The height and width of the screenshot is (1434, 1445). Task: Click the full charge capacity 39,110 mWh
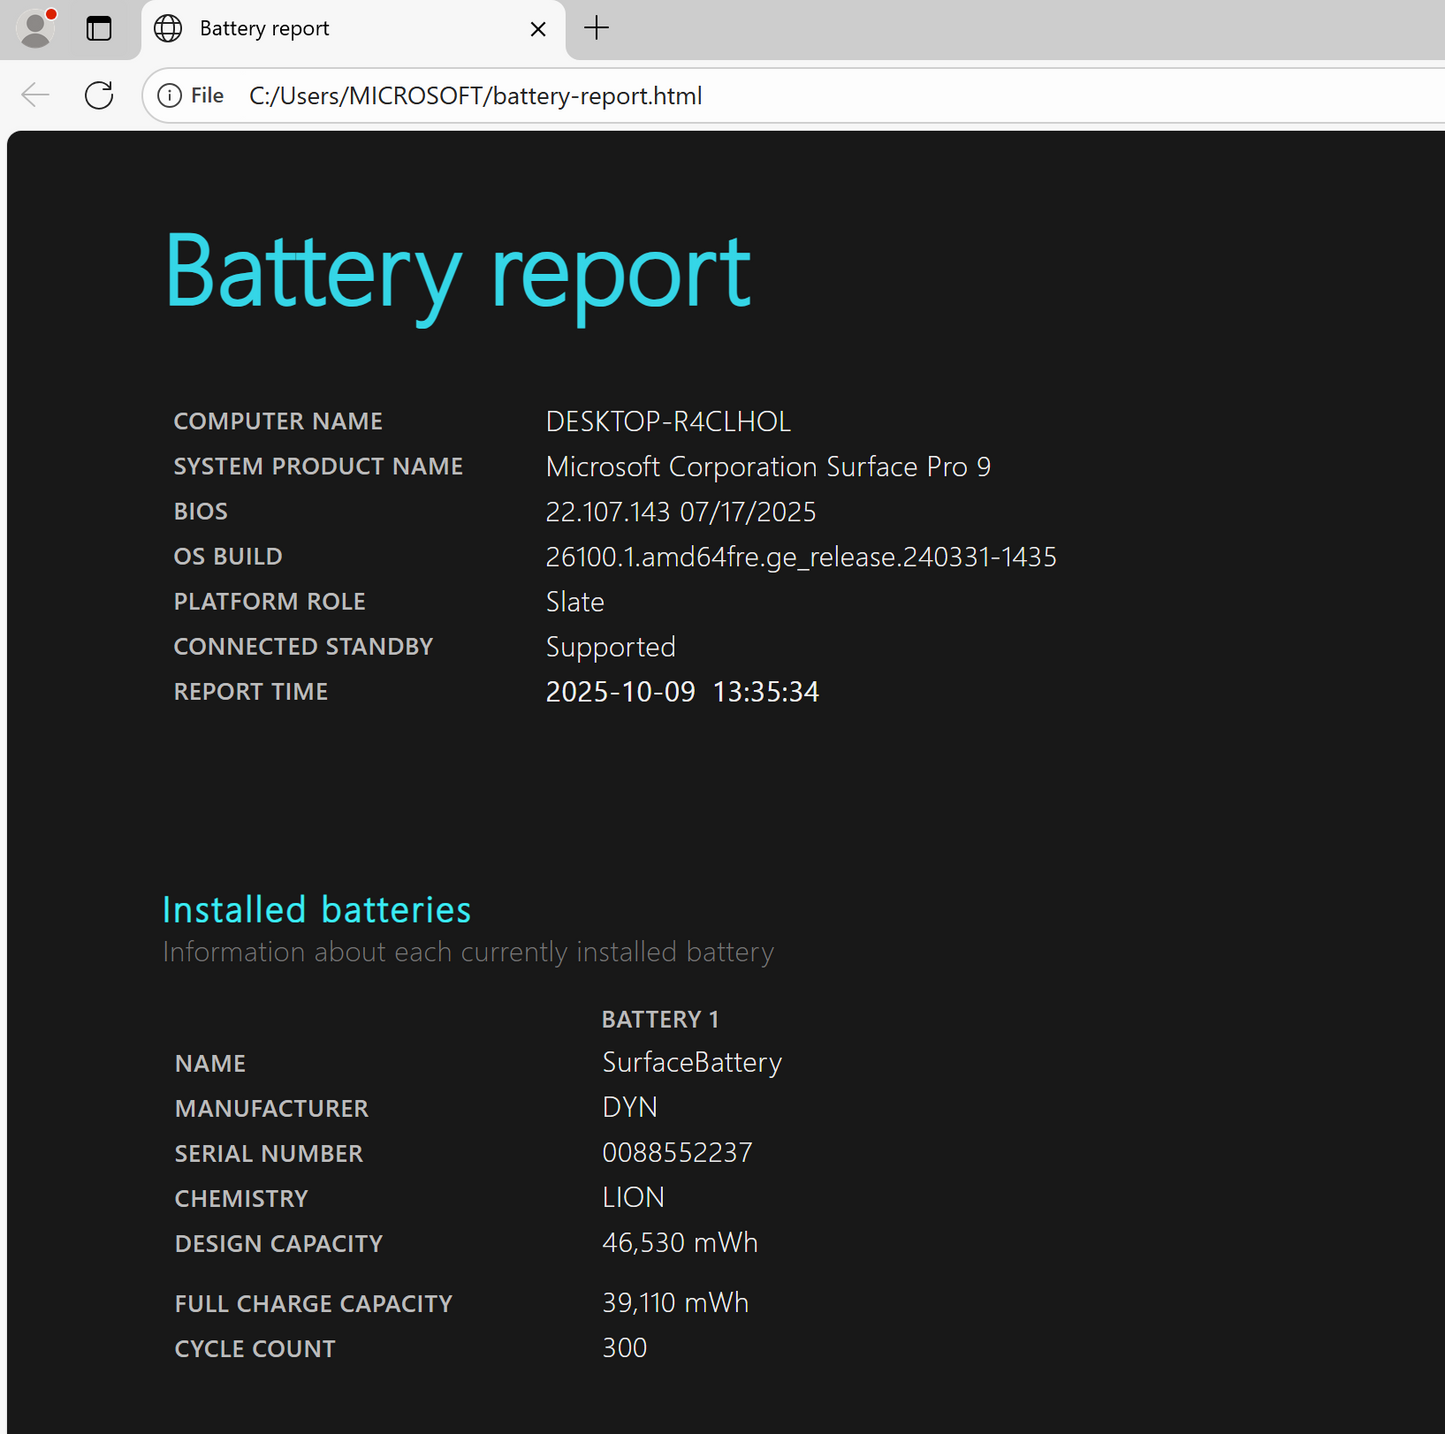coord(675,1303)
